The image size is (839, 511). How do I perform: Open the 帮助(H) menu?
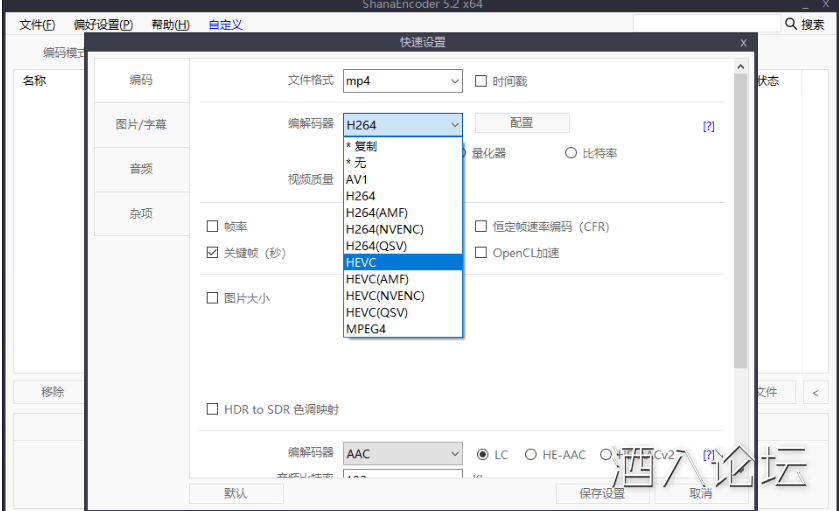click(x=170, y=25)
